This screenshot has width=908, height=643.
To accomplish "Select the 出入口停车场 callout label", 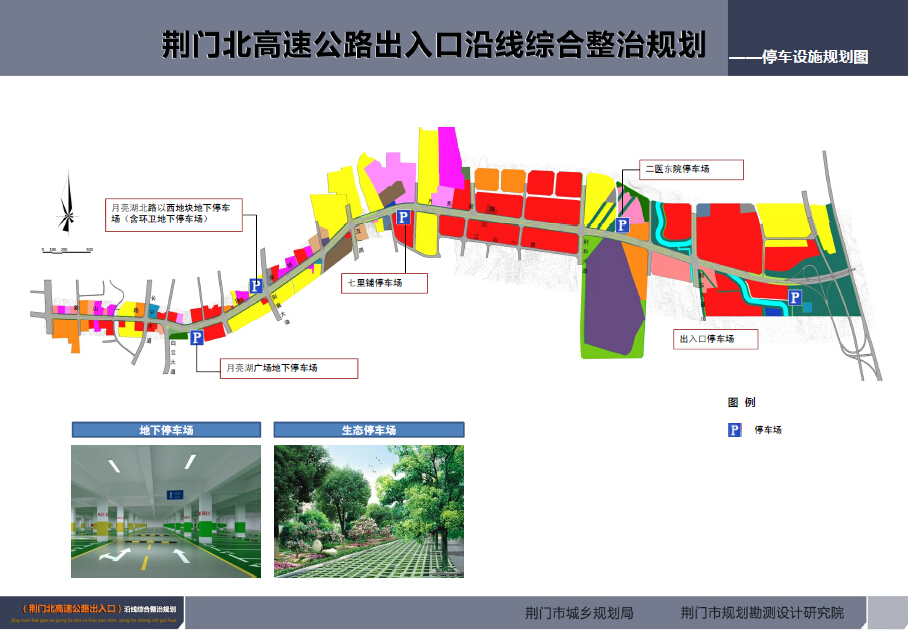I will tap(715, 339).
